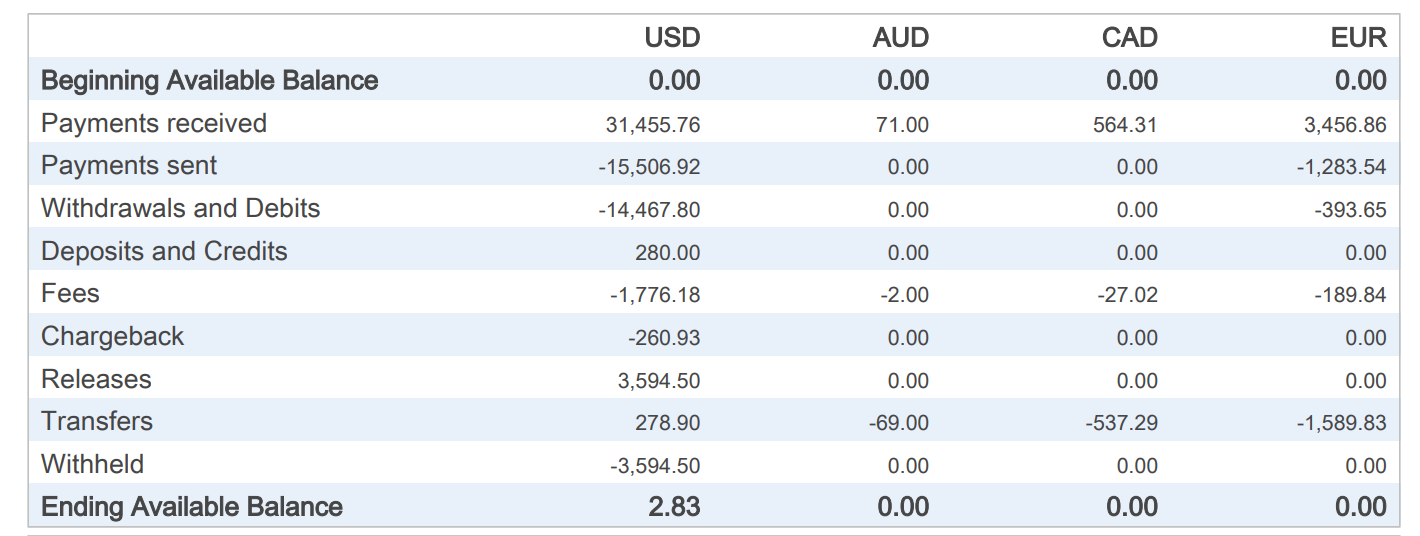1420x536 pixels.
Task: Click the Deposits and Credits label
Action: click(164, 251)
